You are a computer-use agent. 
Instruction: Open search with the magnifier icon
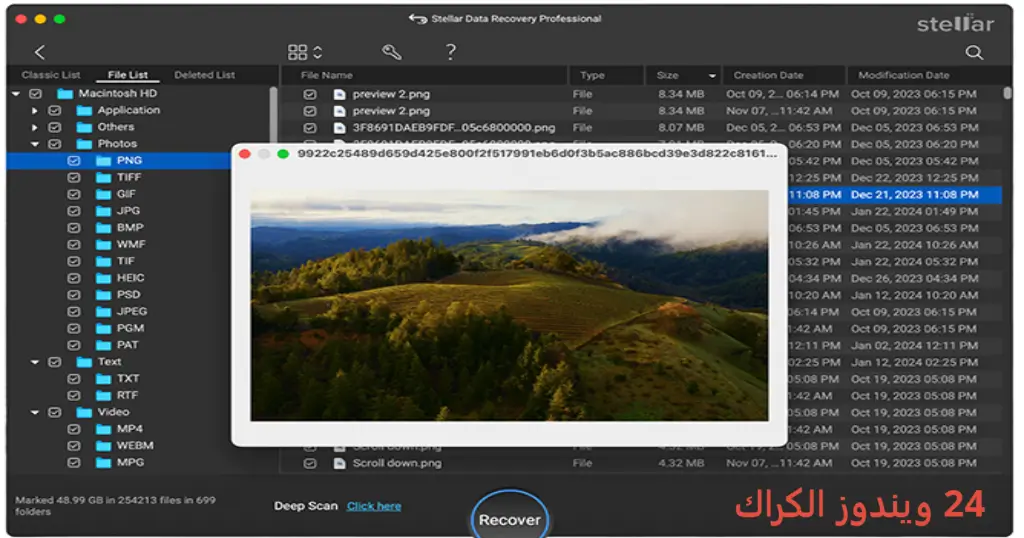(974, 53)
